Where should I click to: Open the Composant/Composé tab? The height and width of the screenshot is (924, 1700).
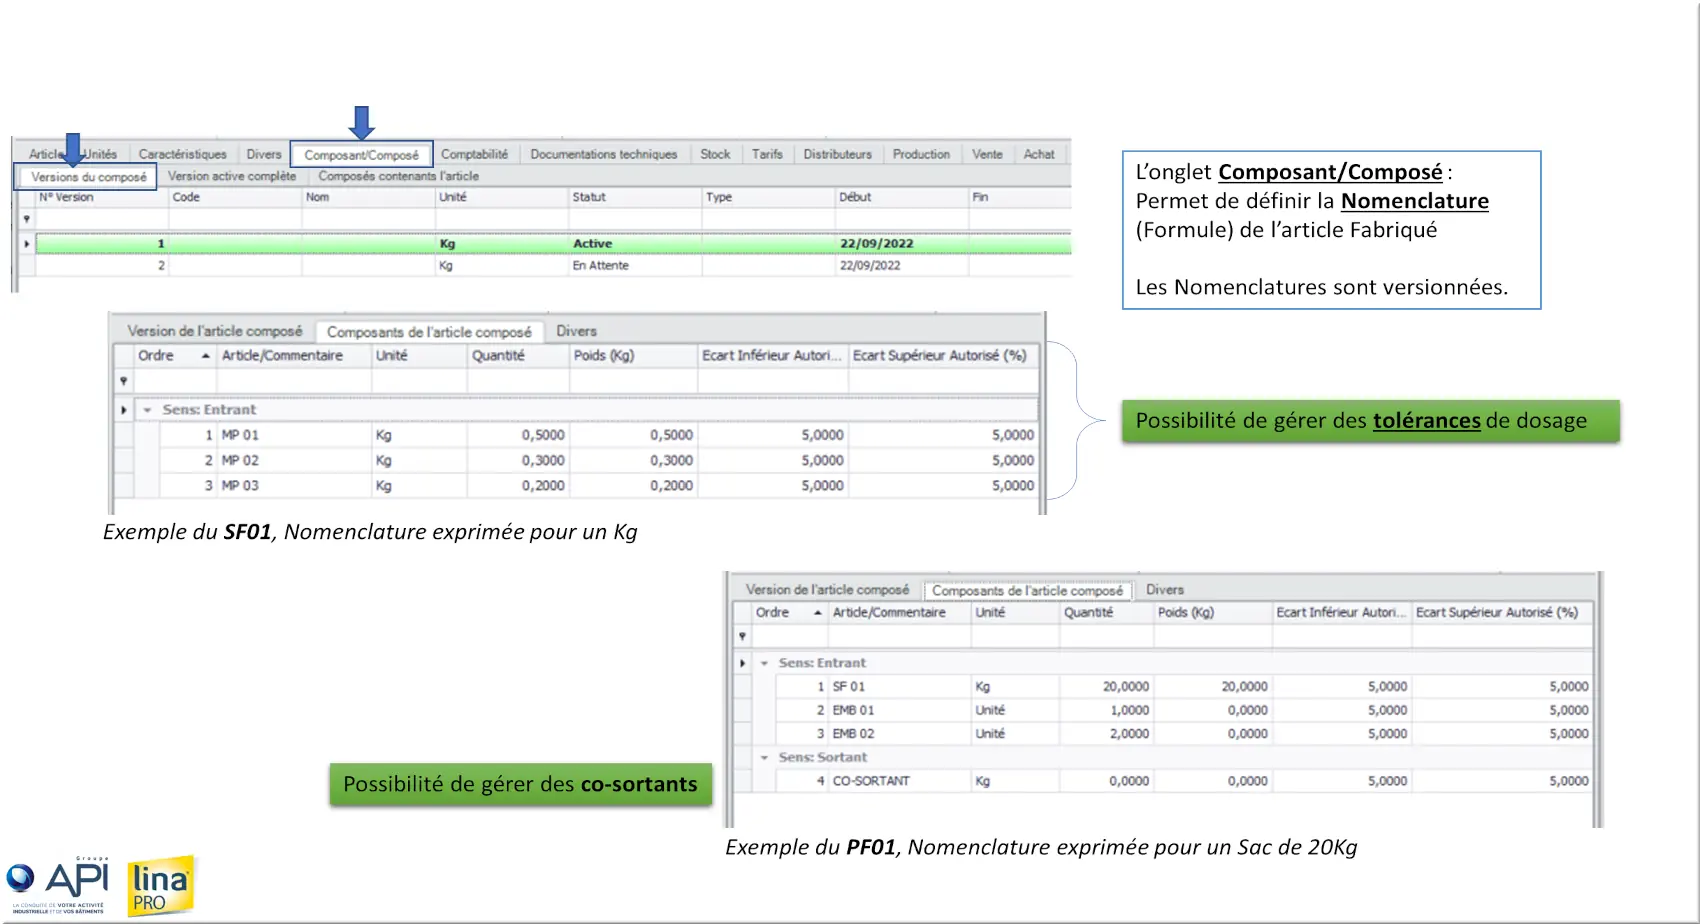click(361, 155)
